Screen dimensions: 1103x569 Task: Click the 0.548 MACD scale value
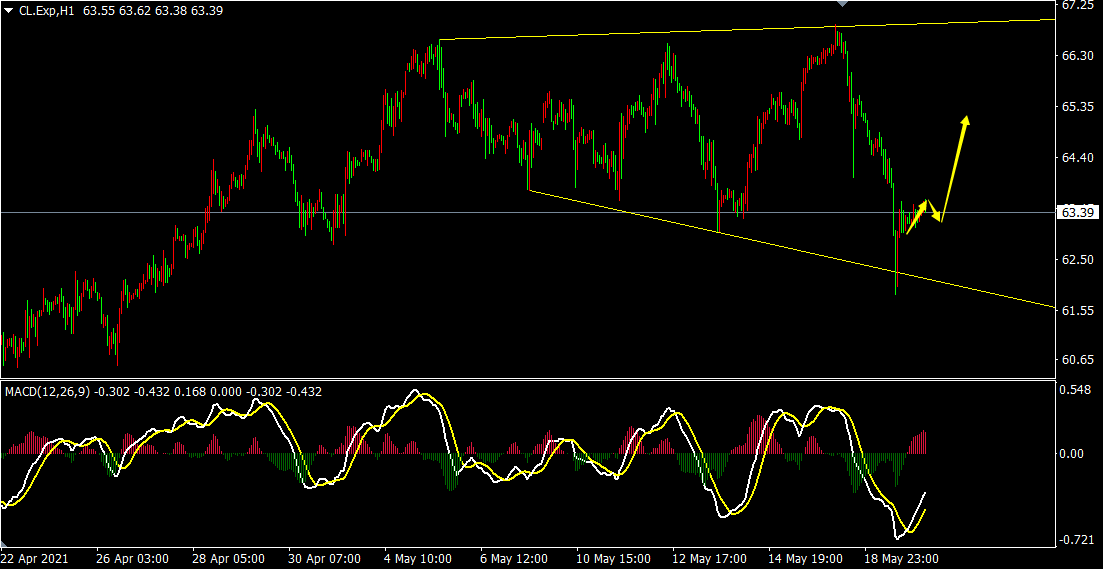coord(1076,390)
